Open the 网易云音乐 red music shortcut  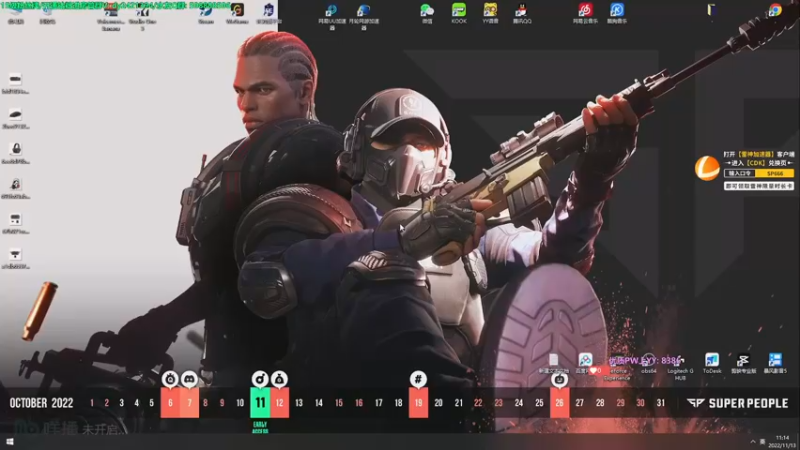[585, 13]
